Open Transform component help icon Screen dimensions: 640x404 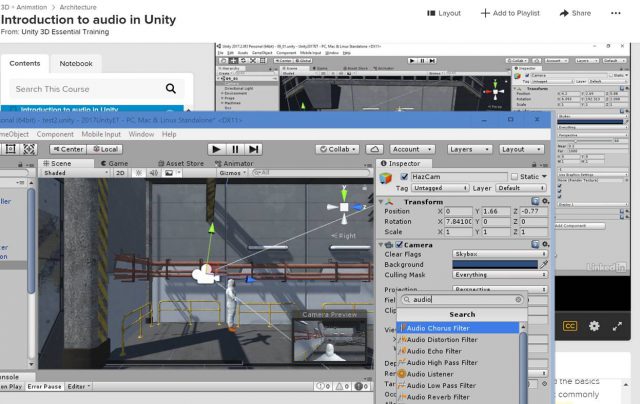535,201
